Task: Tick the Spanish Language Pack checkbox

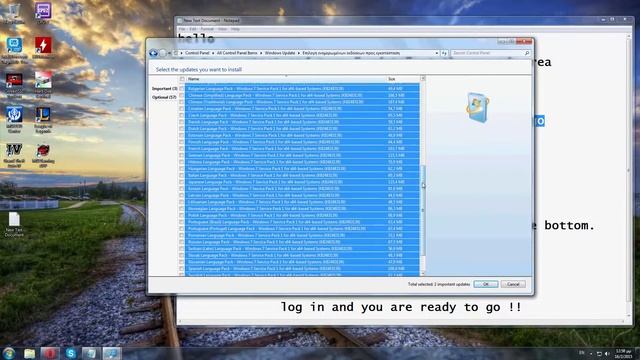Action: tap(182, 269)
